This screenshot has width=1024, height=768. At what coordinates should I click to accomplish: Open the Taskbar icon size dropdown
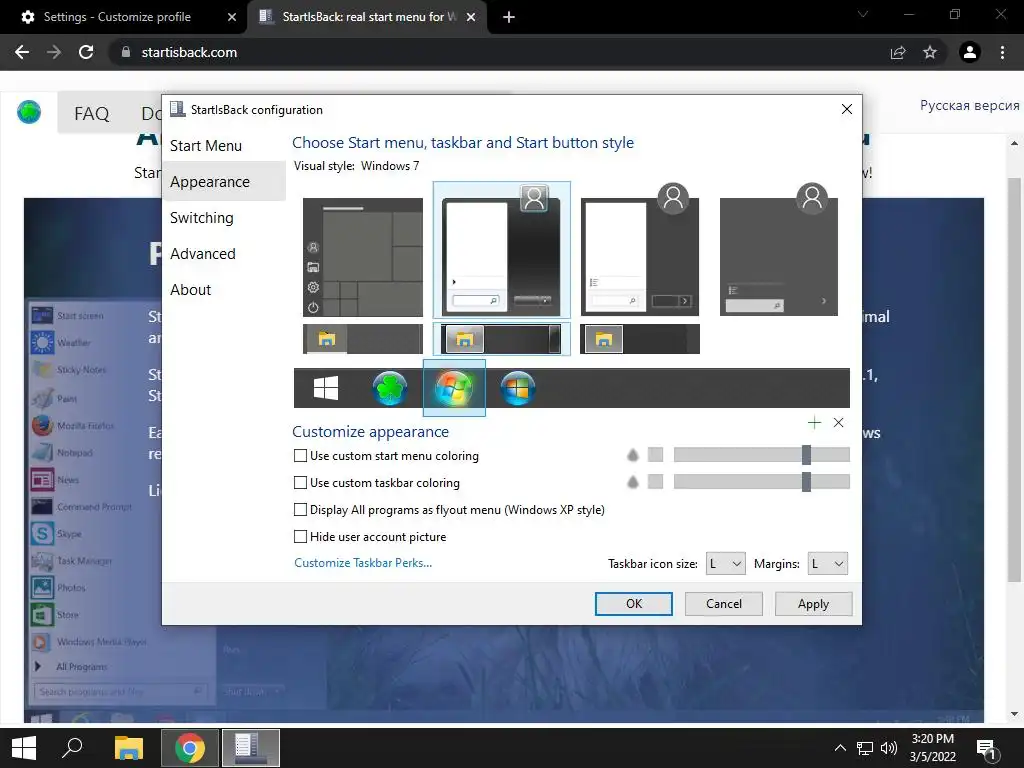click(x=726, y=564)
